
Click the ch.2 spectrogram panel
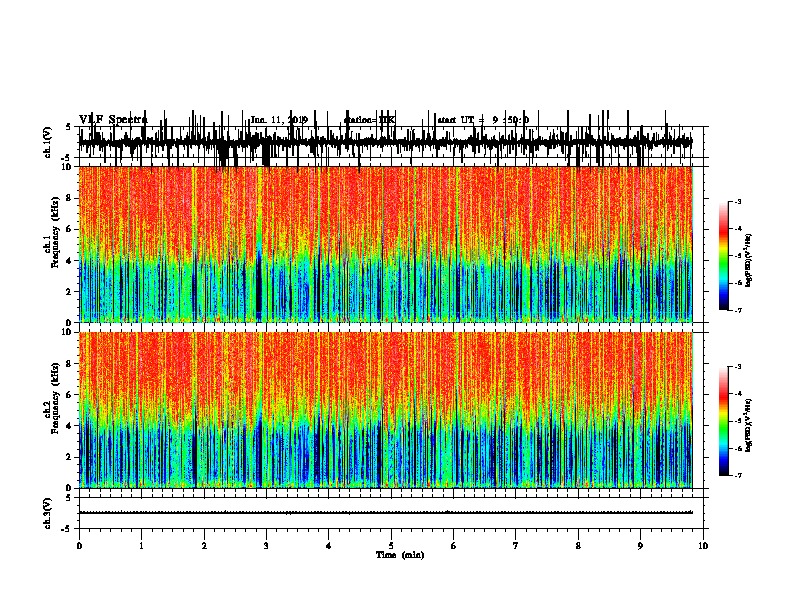coord(391,410)
